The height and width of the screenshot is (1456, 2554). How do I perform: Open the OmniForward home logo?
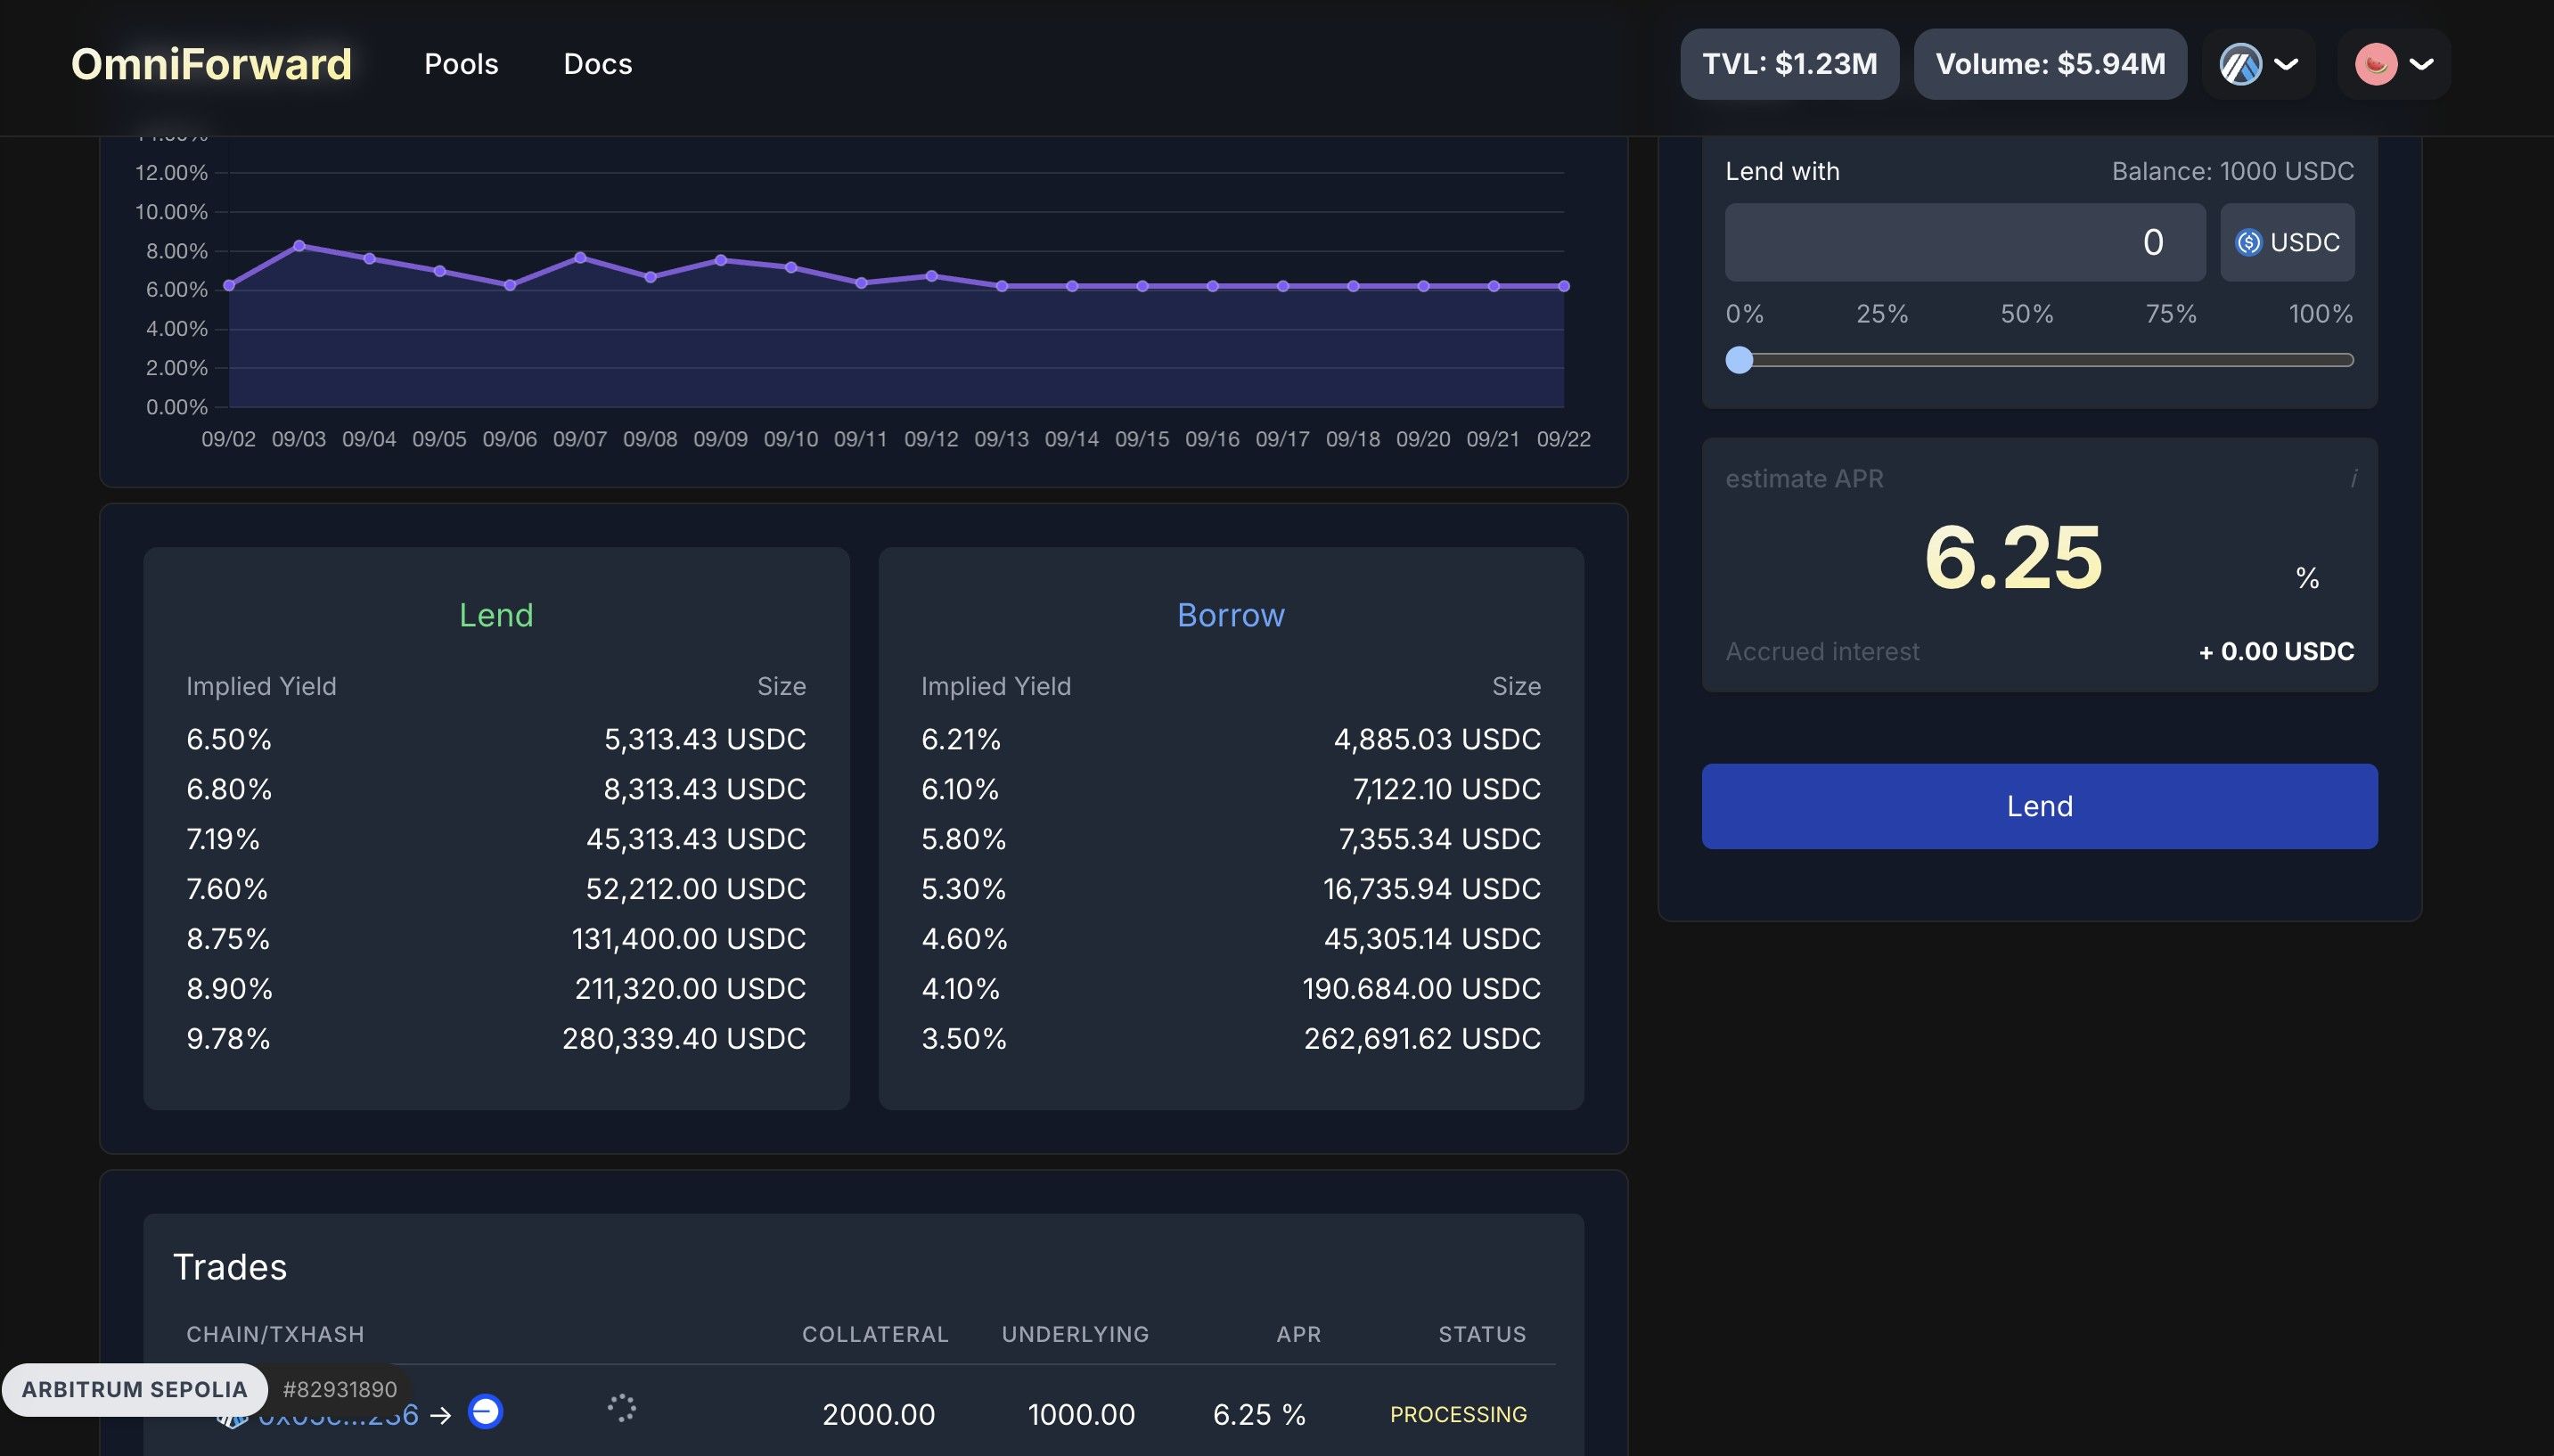(x=211, y=64)
